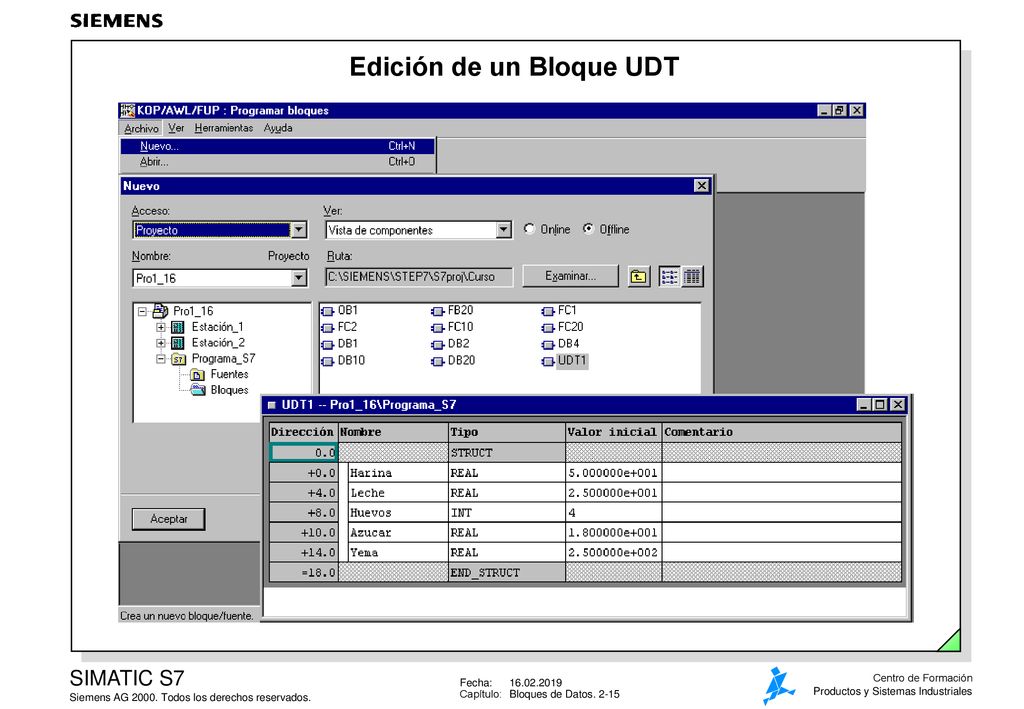The width and height of the screenshot is (1024, 709).
Task: Click the Examinar... button
Action: point(570,276)
